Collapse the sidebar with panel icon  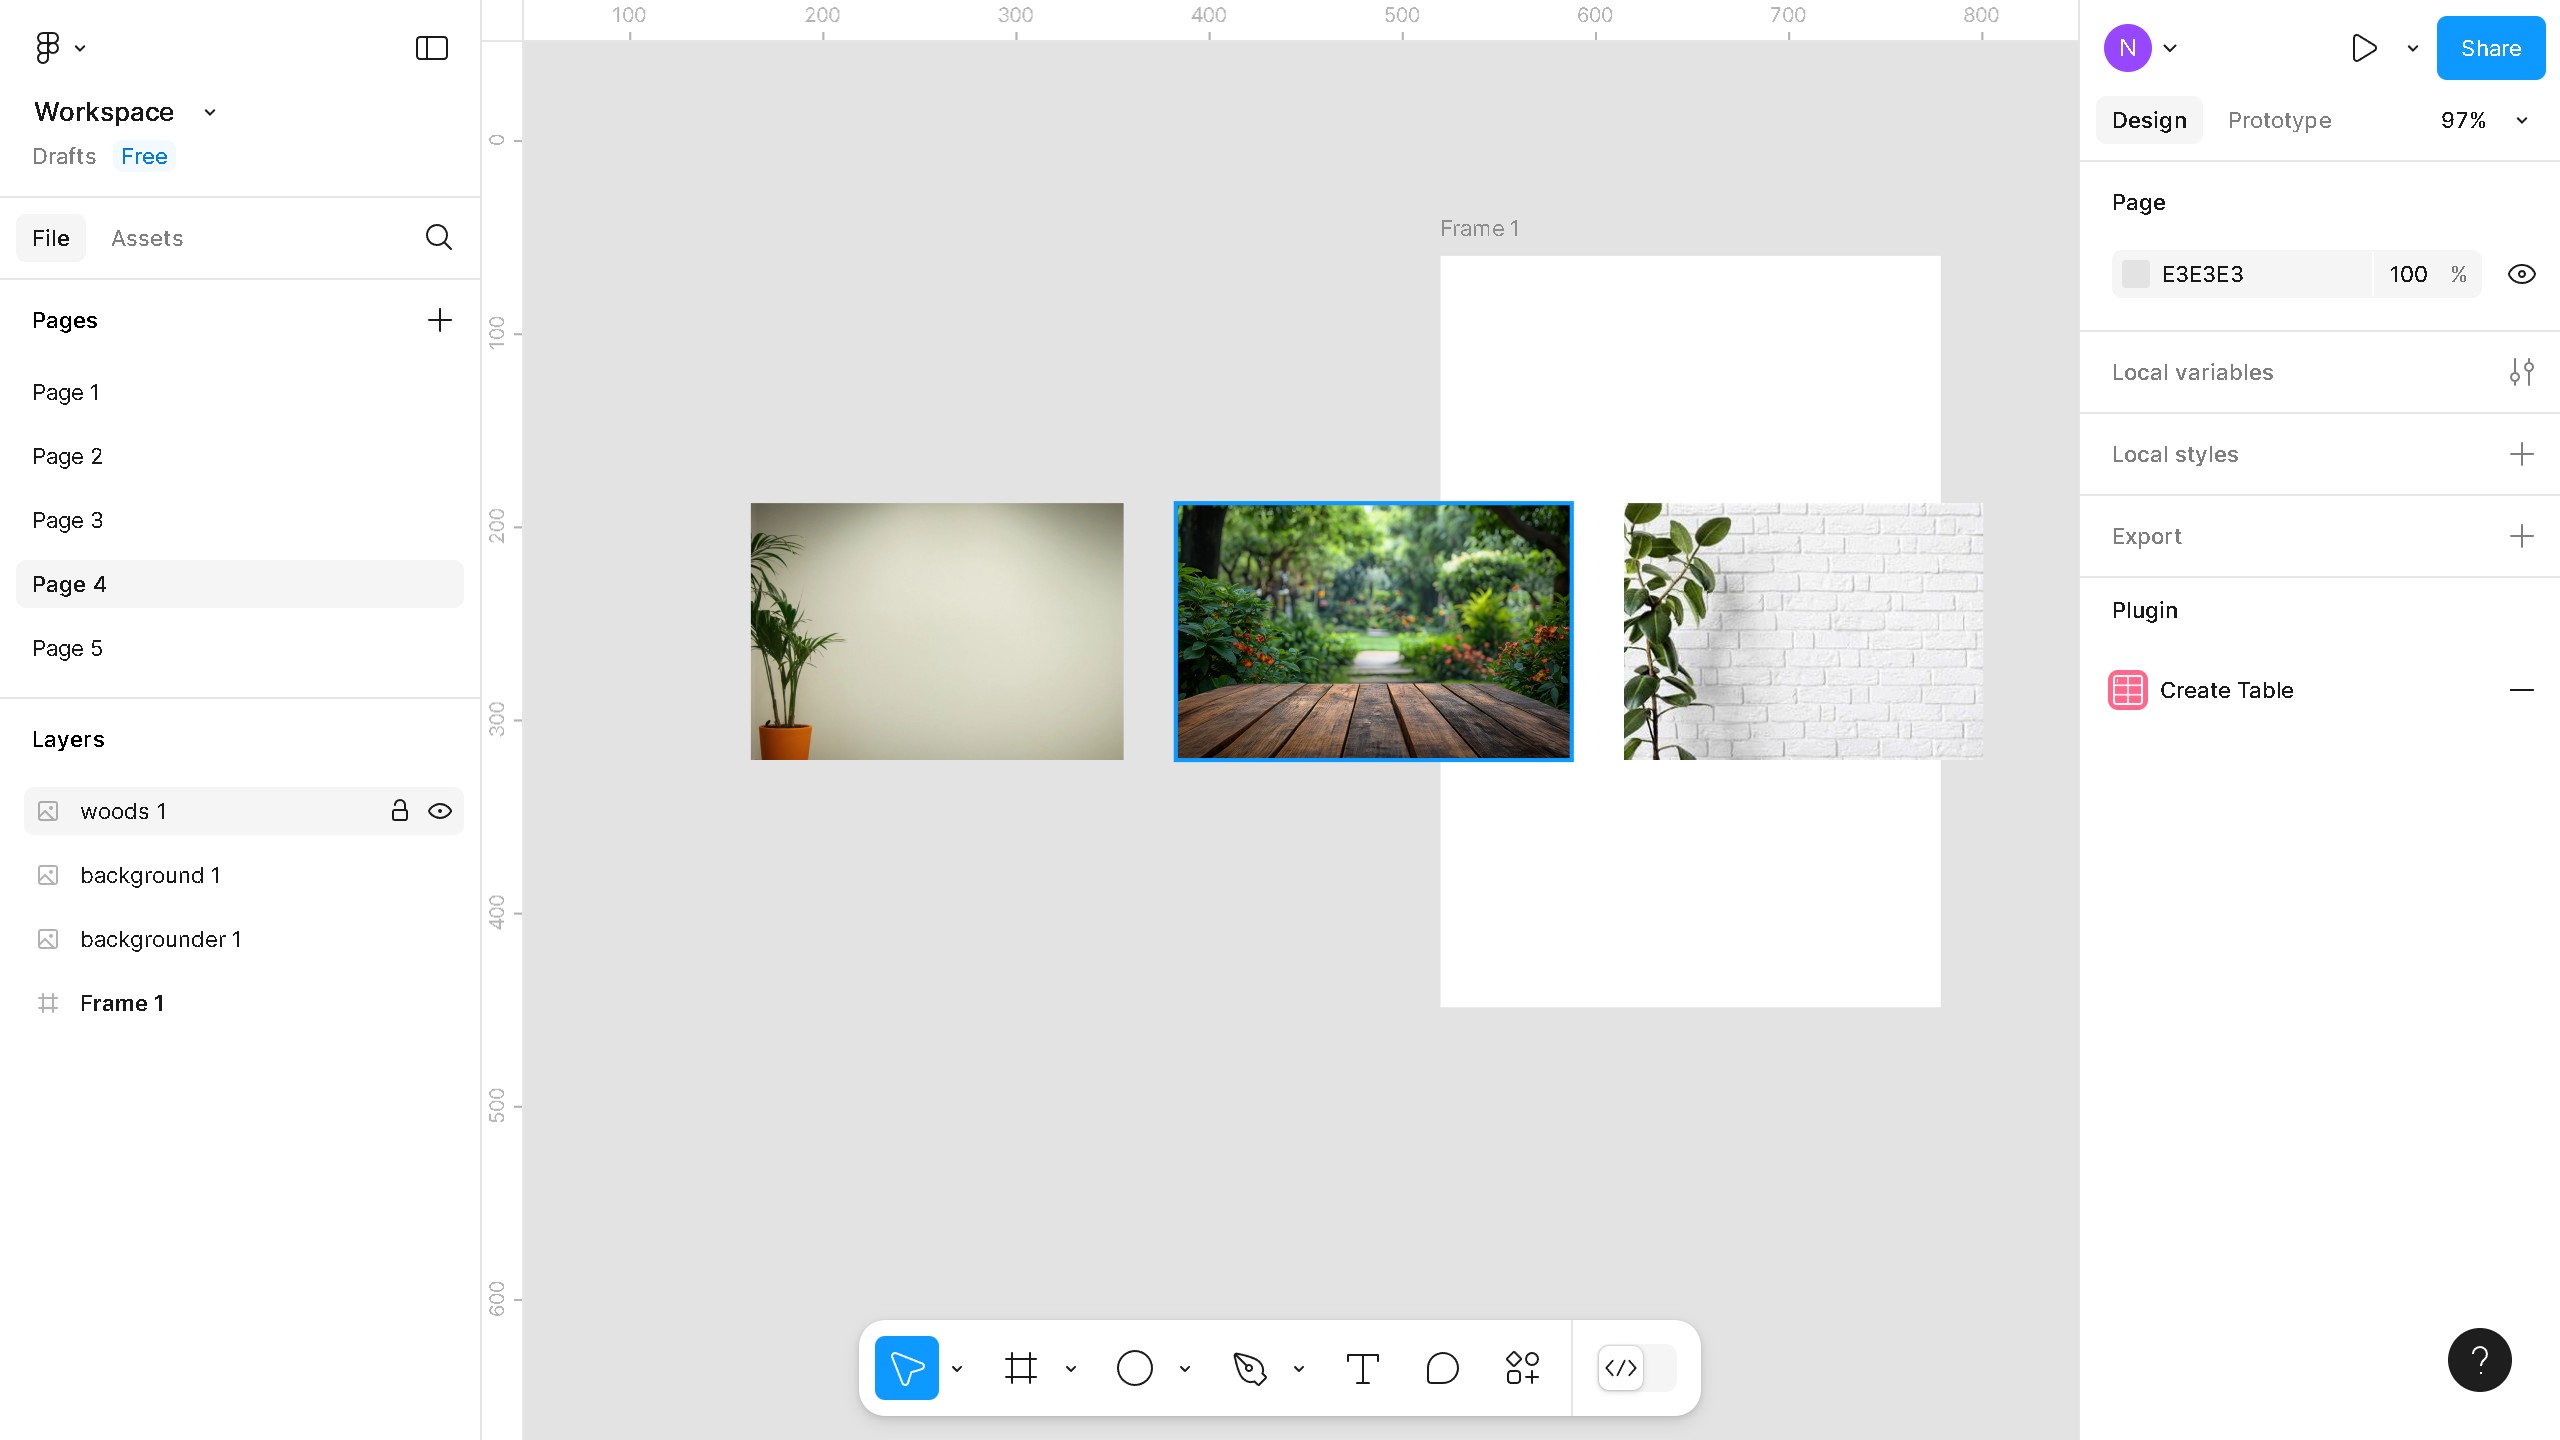(431, 48)
